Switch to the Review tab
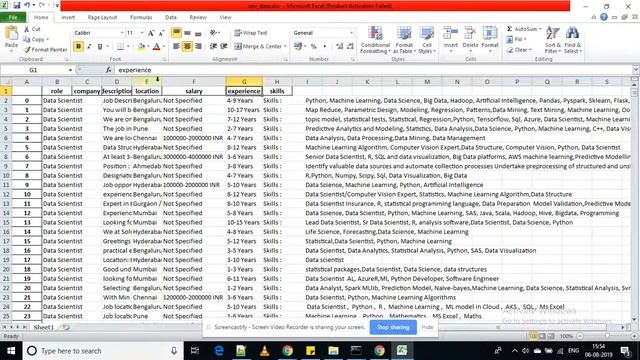640x360 pixels. [198, 18]
